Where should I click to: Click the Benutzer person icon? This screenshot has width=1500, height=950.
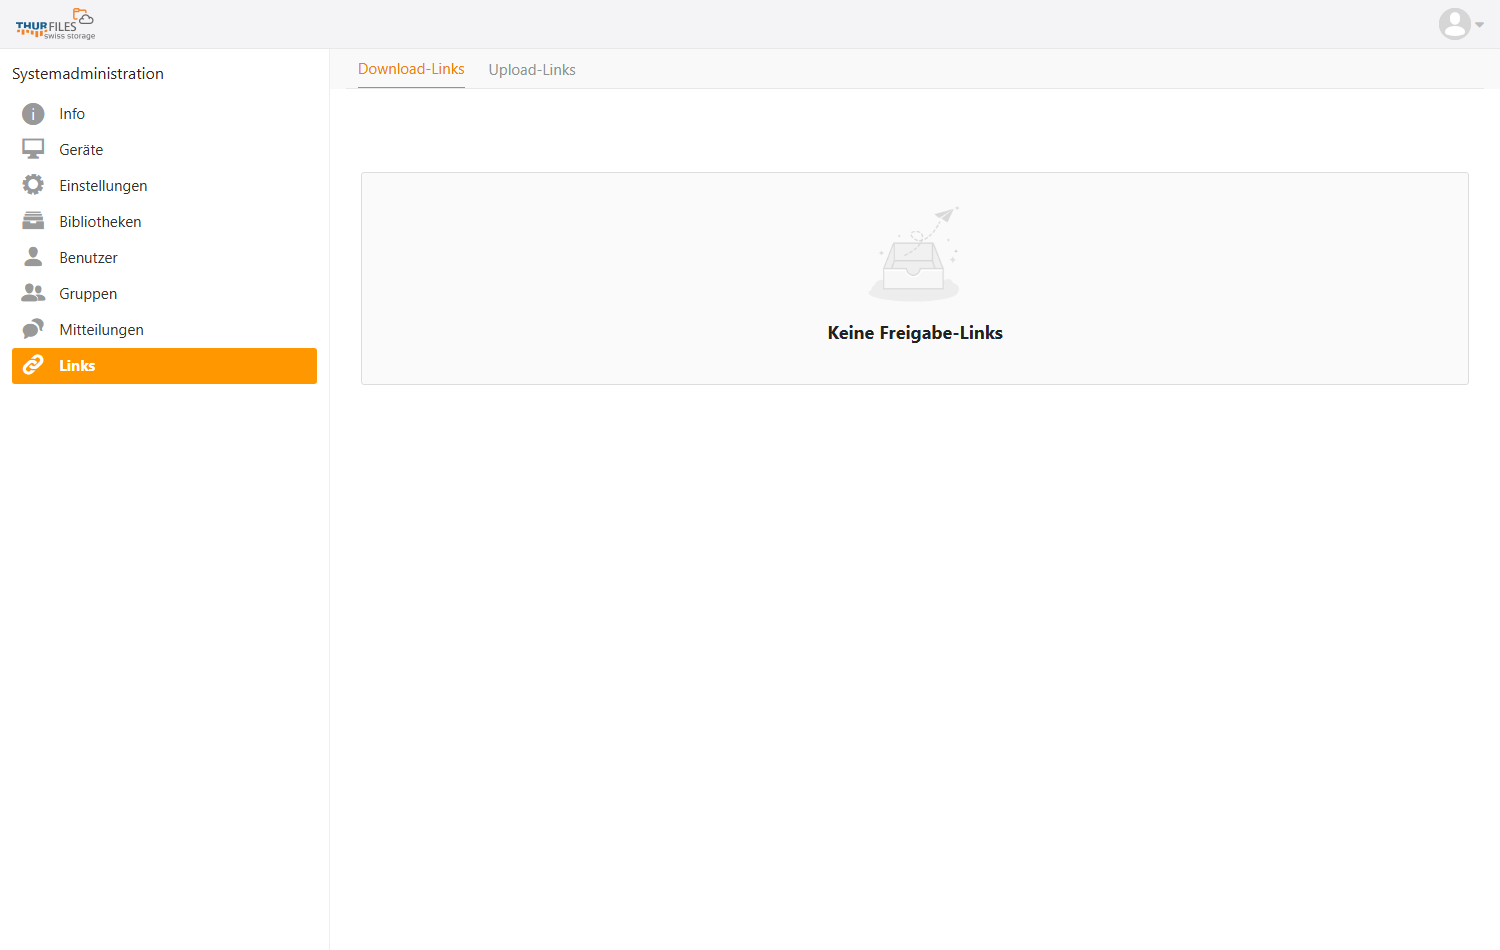pos(33,258)
